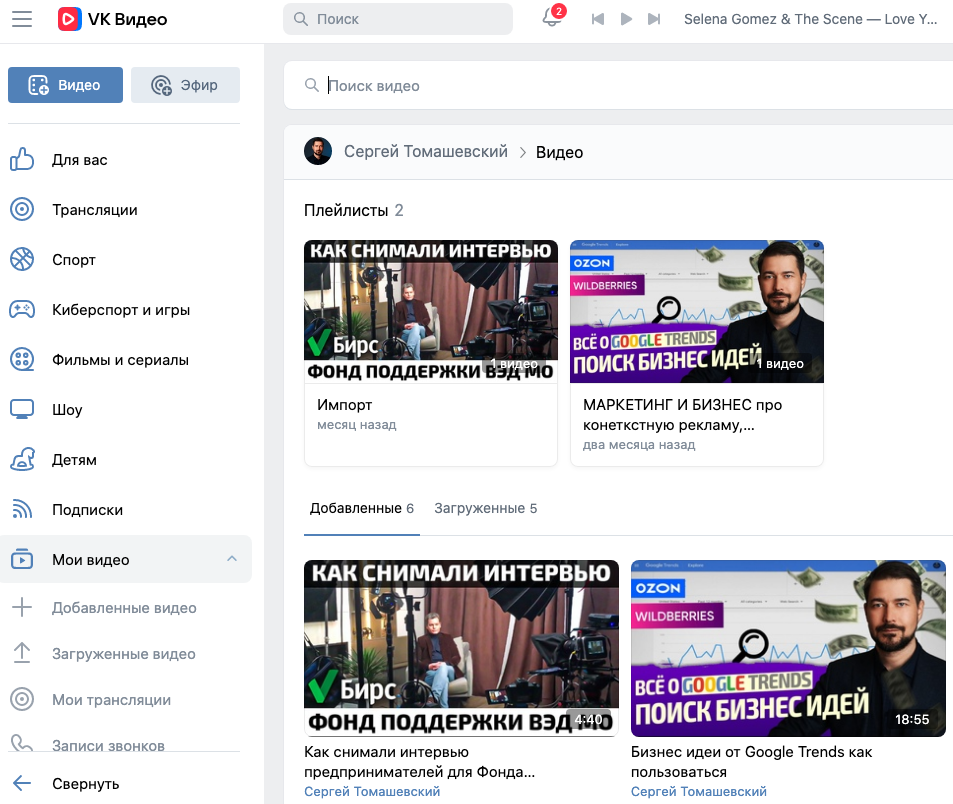Viewport: 953px width, 804px height.
Task: Click Мои трансляции circle icon
Action: (x=22, y=699)
